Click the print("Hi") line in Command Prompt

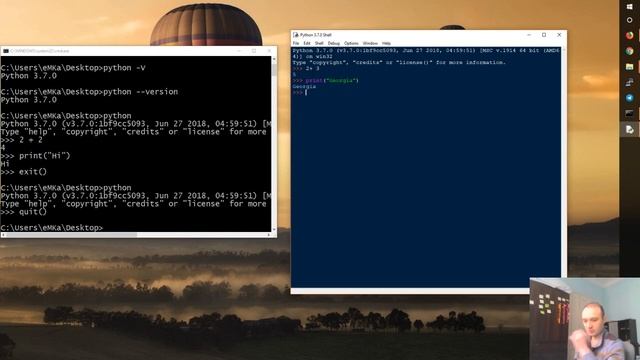[36, 156]
